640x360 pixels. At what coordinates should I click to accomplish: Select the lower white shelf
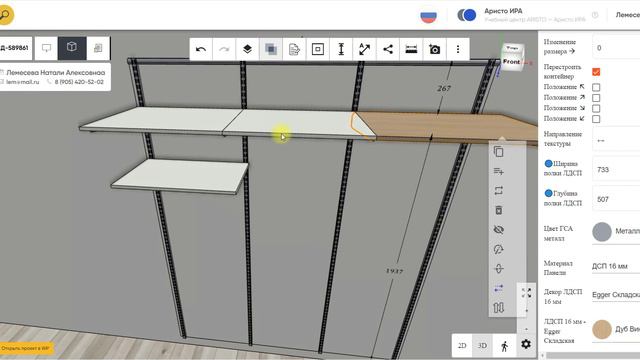click(x=180, y=176)
